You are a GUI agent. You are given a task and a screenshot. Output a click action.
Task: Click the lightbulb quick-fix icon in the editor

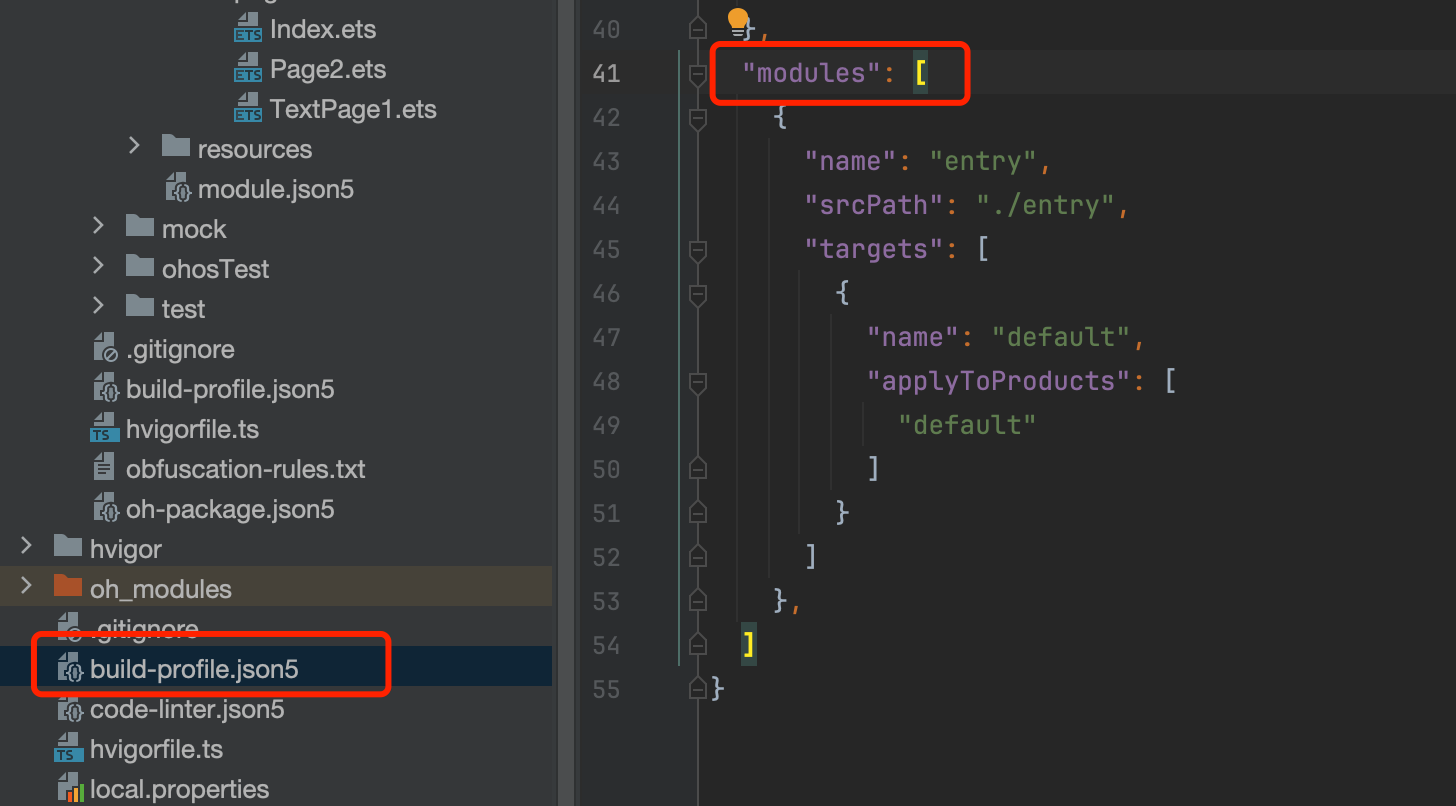coord(738,20)
